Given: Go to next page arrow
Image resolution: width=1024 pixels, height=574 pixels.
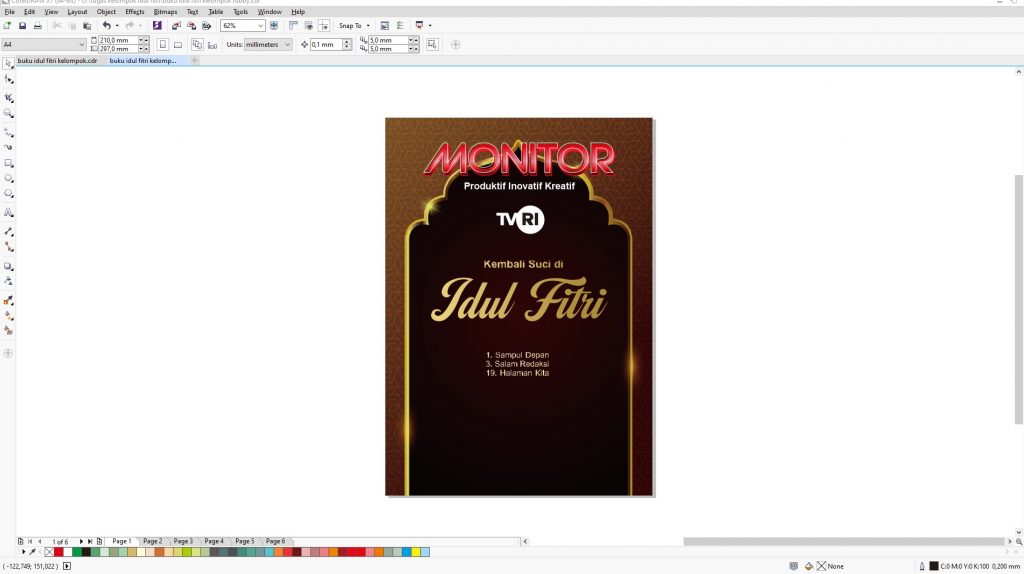Looking at the screenshot, I should click(x=81, y=541).
